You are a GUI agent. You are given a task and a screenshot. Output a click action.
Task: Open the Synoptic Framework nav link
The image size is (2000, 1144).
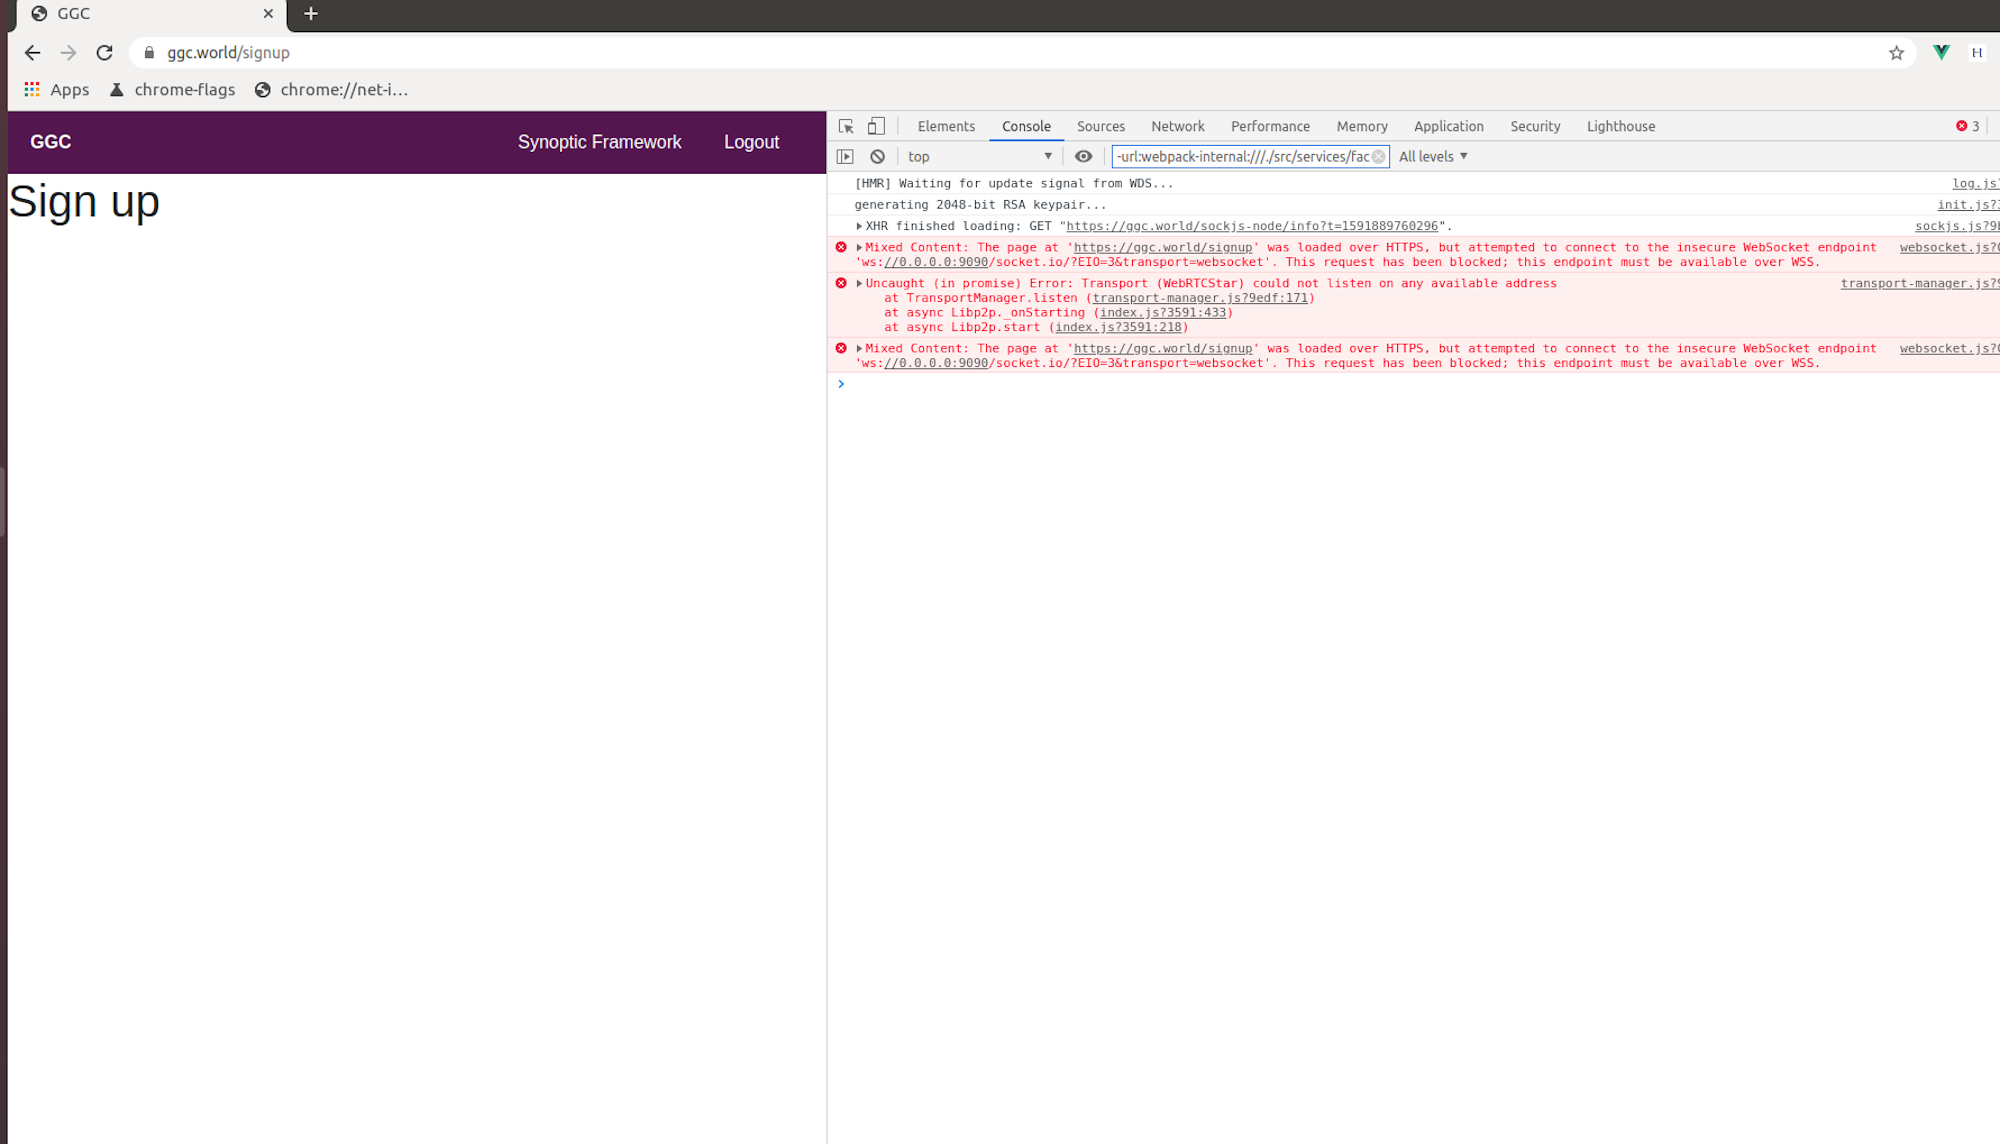(599, 142)
